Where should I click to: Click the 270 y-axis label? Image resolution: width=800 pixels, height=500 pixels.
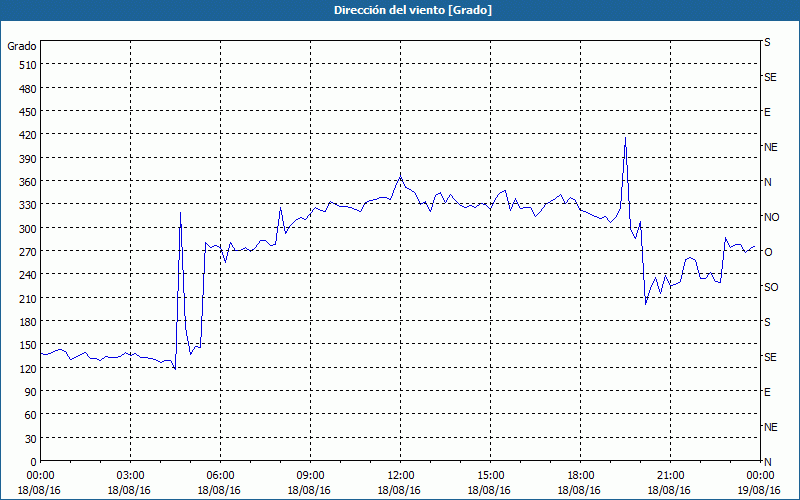pyautogui.click(x=28, y=252)
